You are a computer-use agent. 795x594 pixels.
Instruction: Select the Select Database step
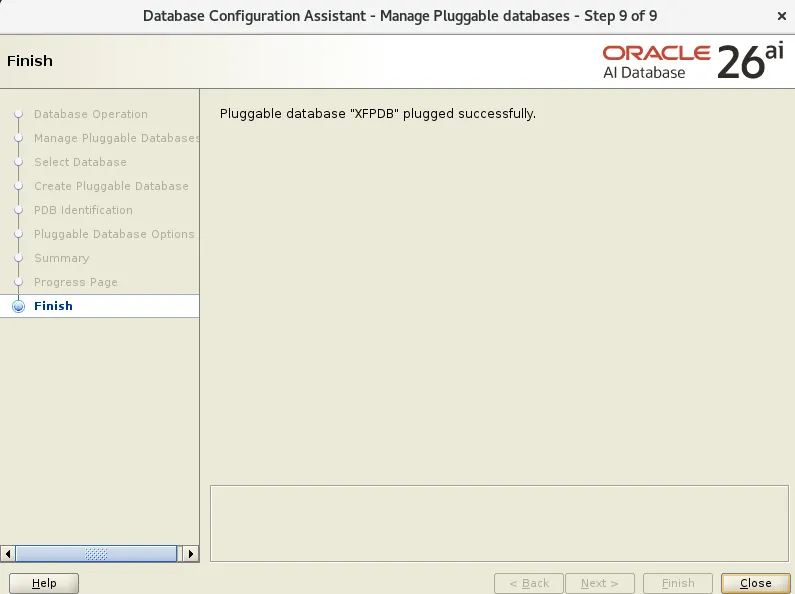click(x=80, y=162)
